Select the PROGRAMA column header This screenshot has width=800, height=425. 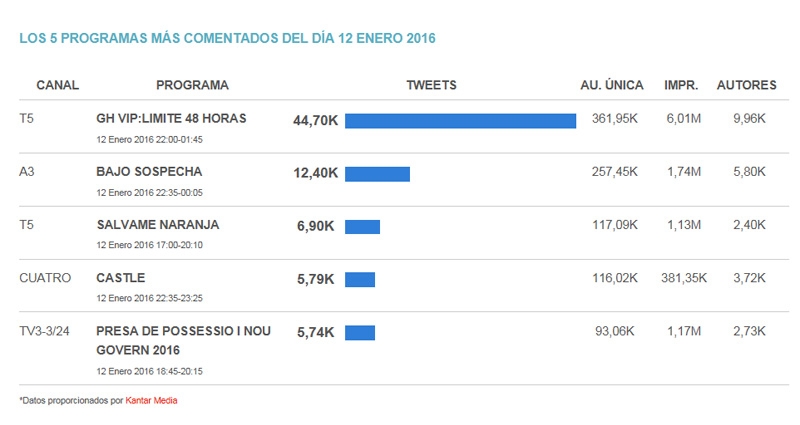pyautogui.click(x=192, y=86)
